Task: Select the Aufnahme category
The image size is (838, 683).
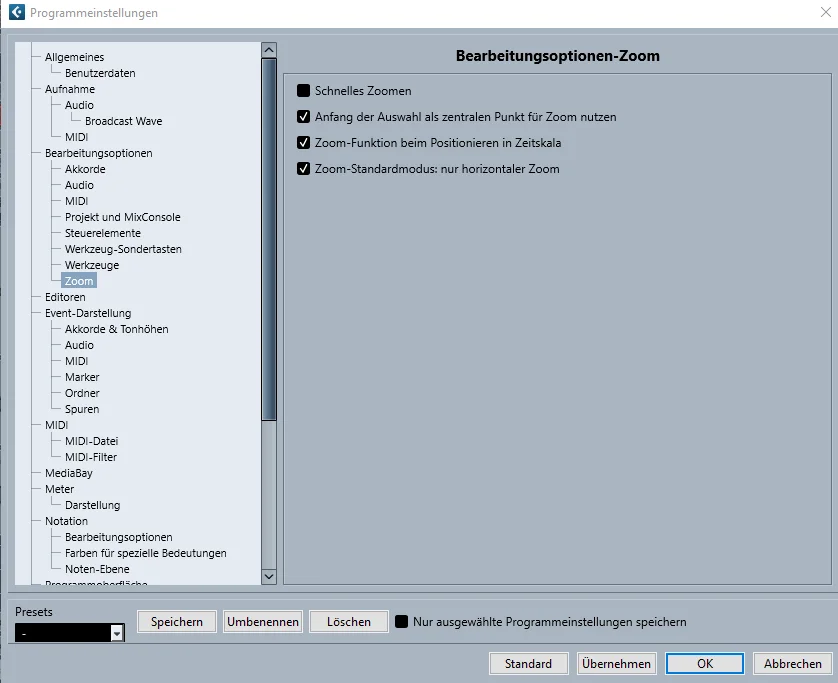Action: (70, 89)
